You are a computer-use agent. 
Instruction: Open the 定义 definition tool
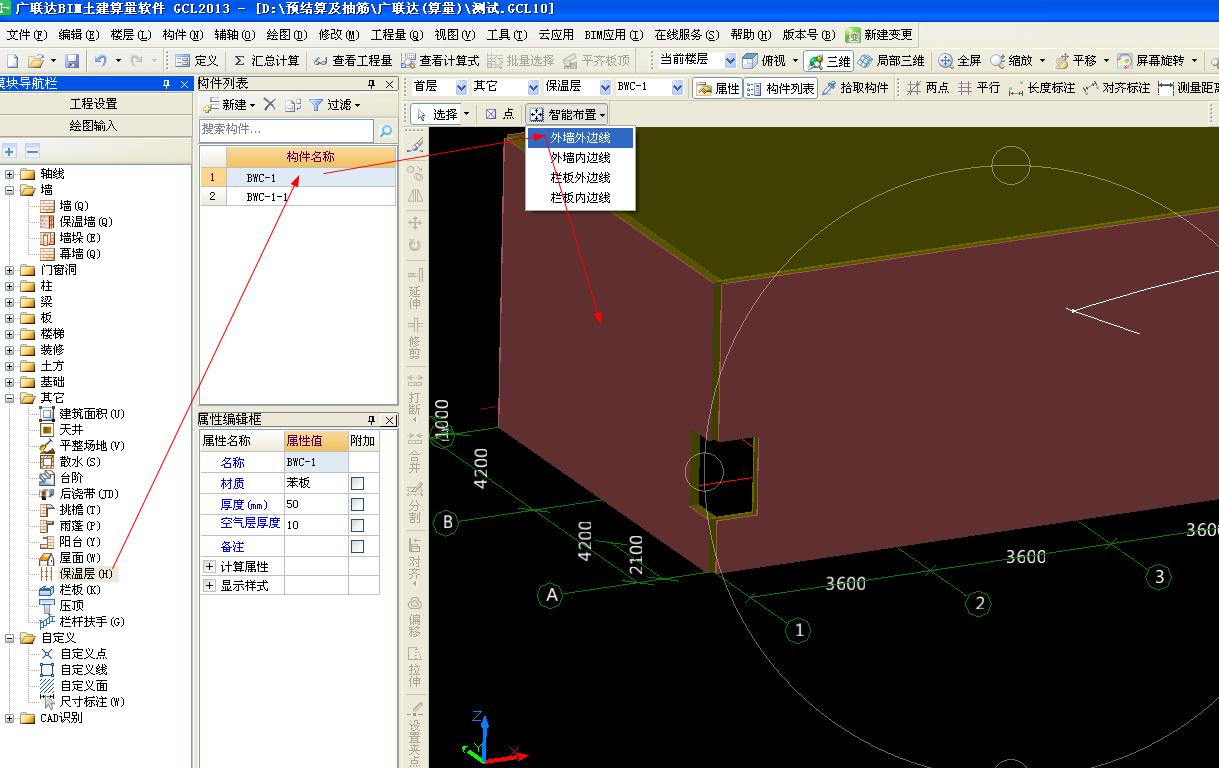196,61
